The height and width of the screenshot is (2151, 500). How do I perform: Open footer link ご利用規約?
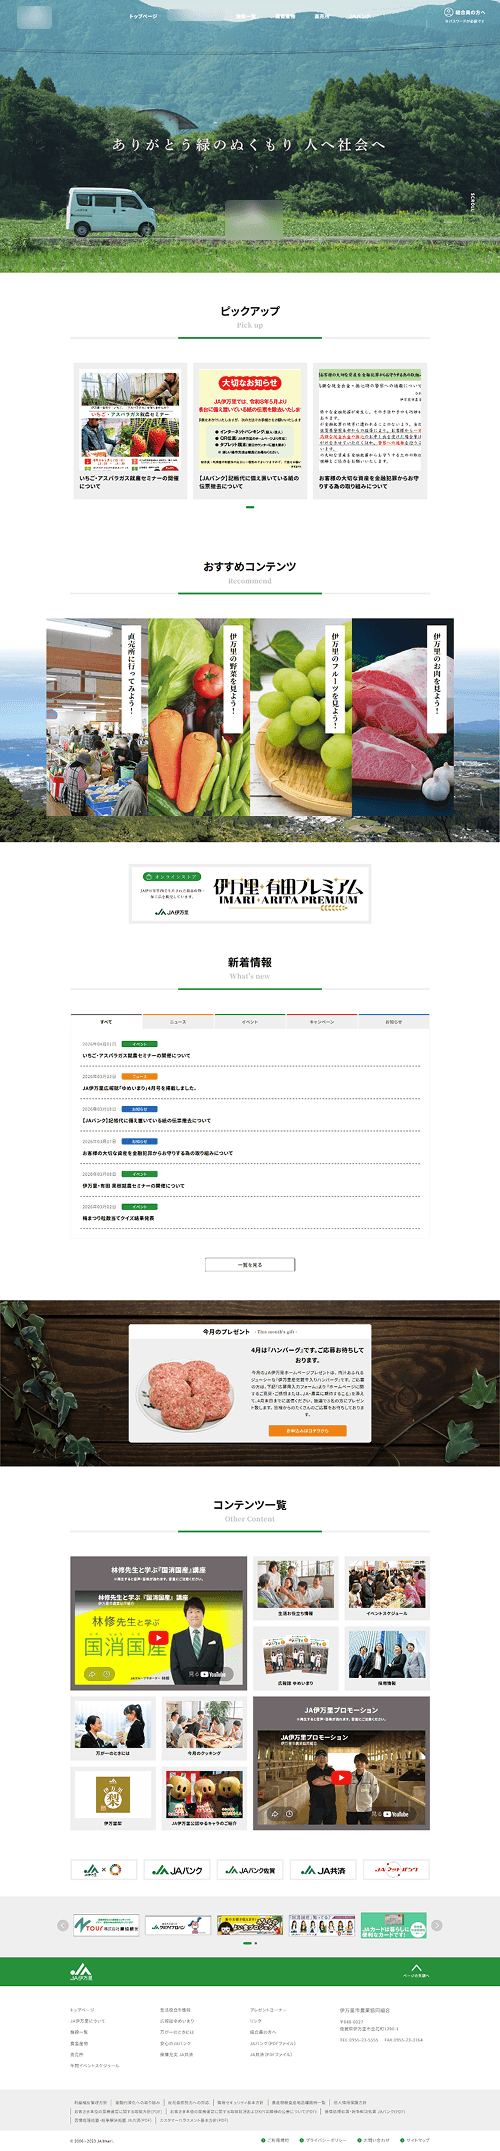(x=276, y=2140)
